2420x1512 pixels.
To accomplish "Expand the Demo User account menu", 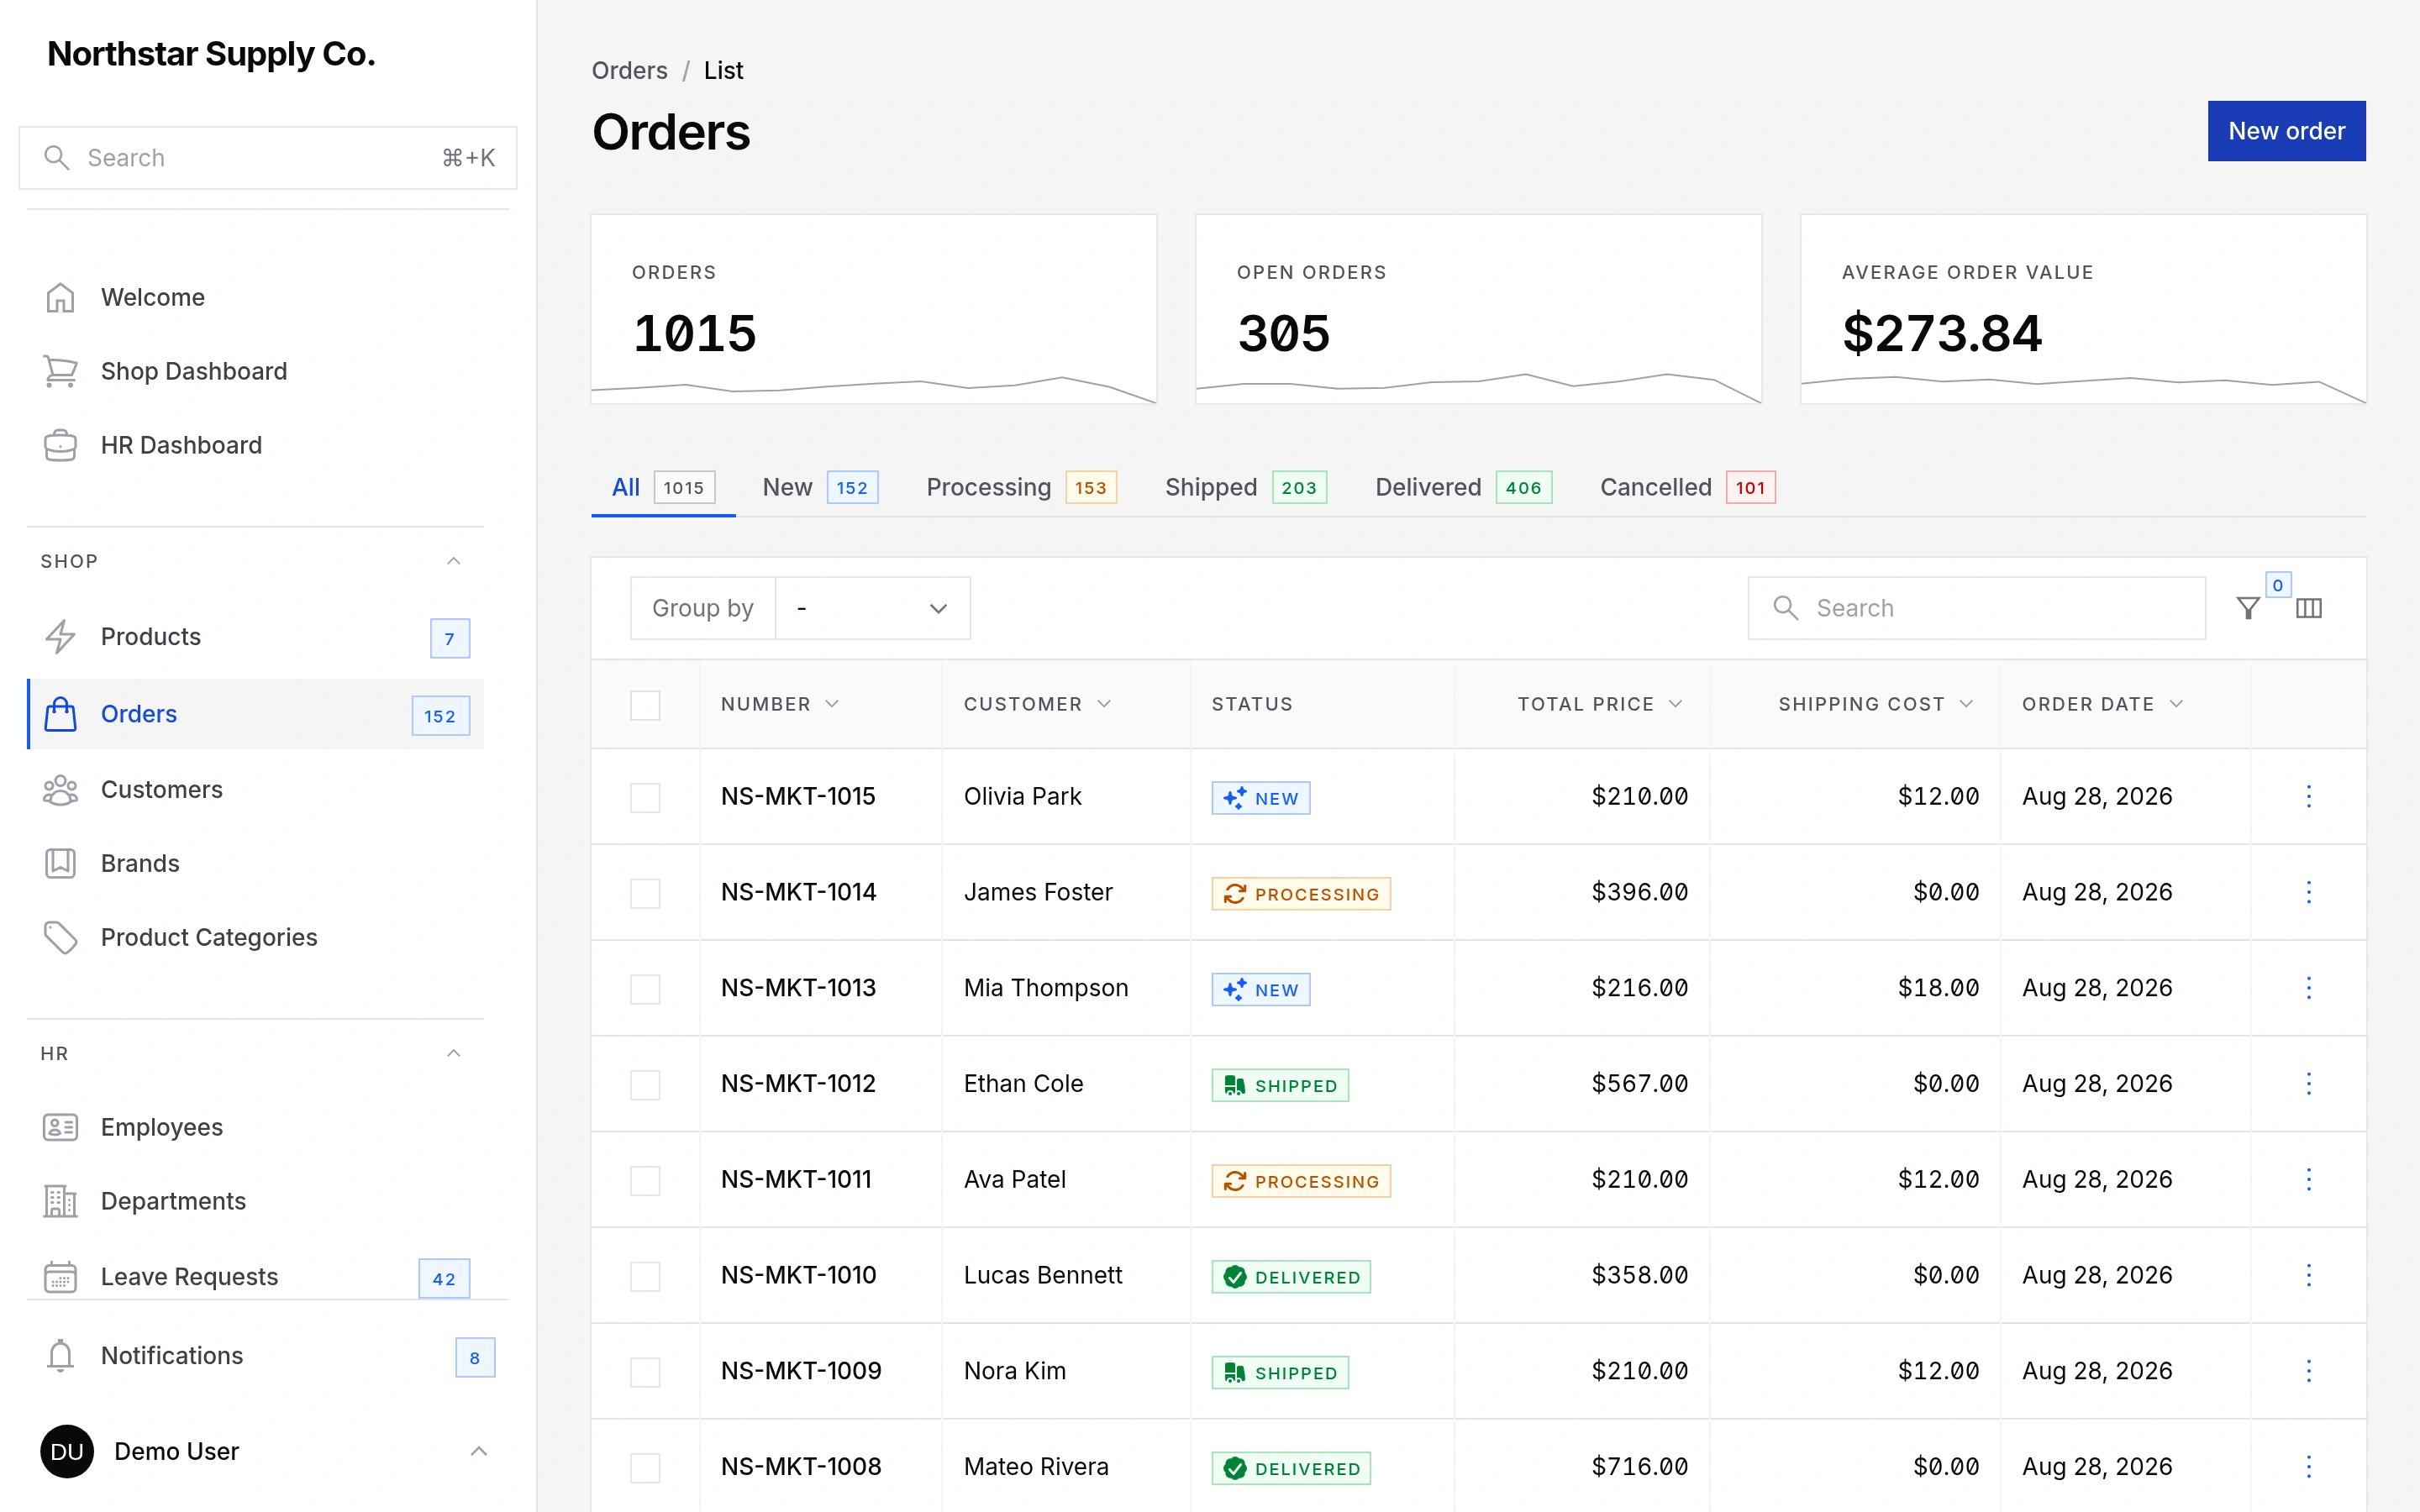I will tap(478, 1451).
